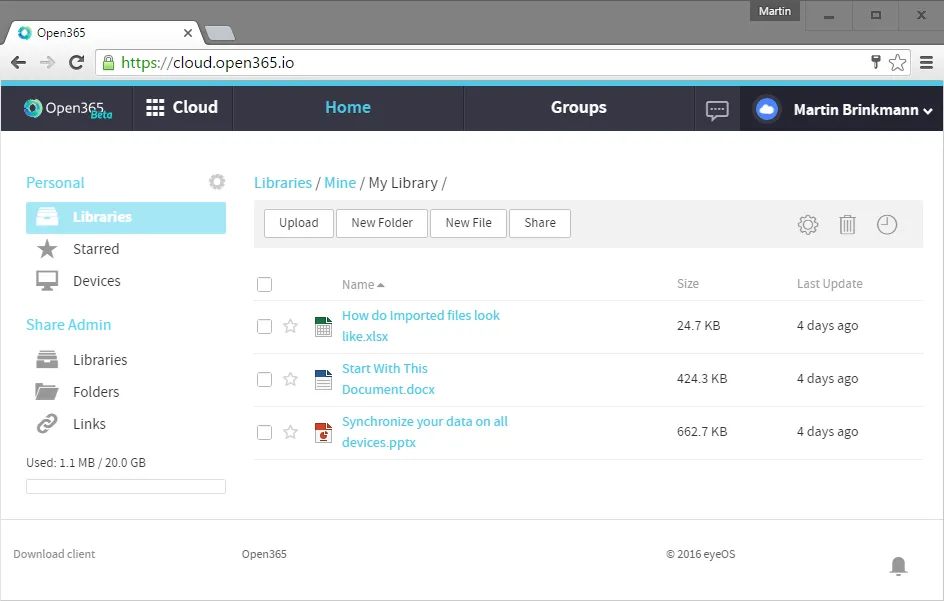Select the Home tab
944x601 pixels.
[x=347, y=107]
